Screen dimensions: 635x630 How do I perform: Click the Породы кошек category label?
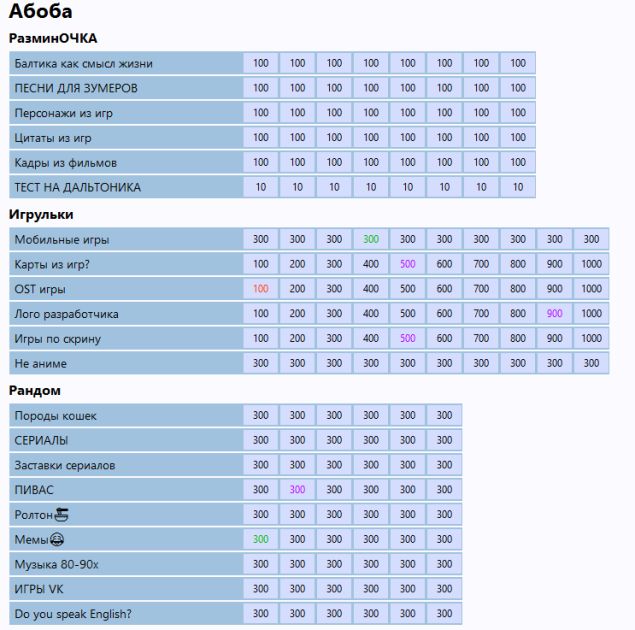click(56, 416)
